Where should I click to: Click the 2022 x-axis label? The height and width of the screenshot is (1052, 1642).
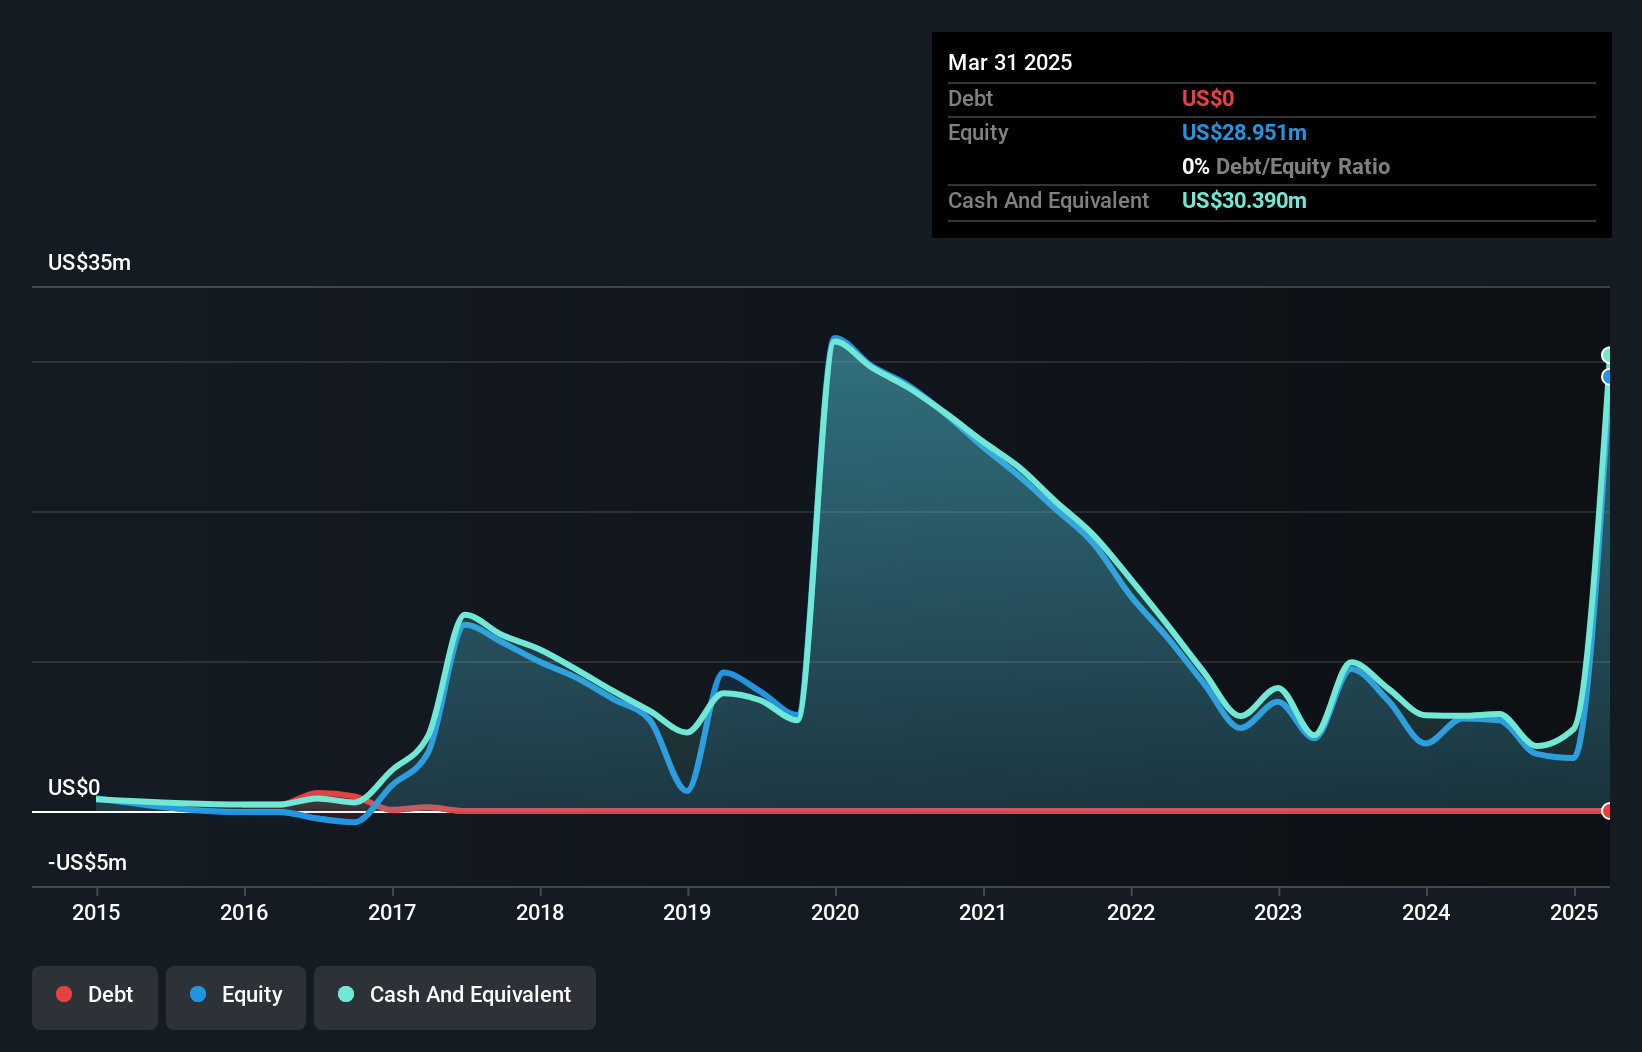(1131, 912)
